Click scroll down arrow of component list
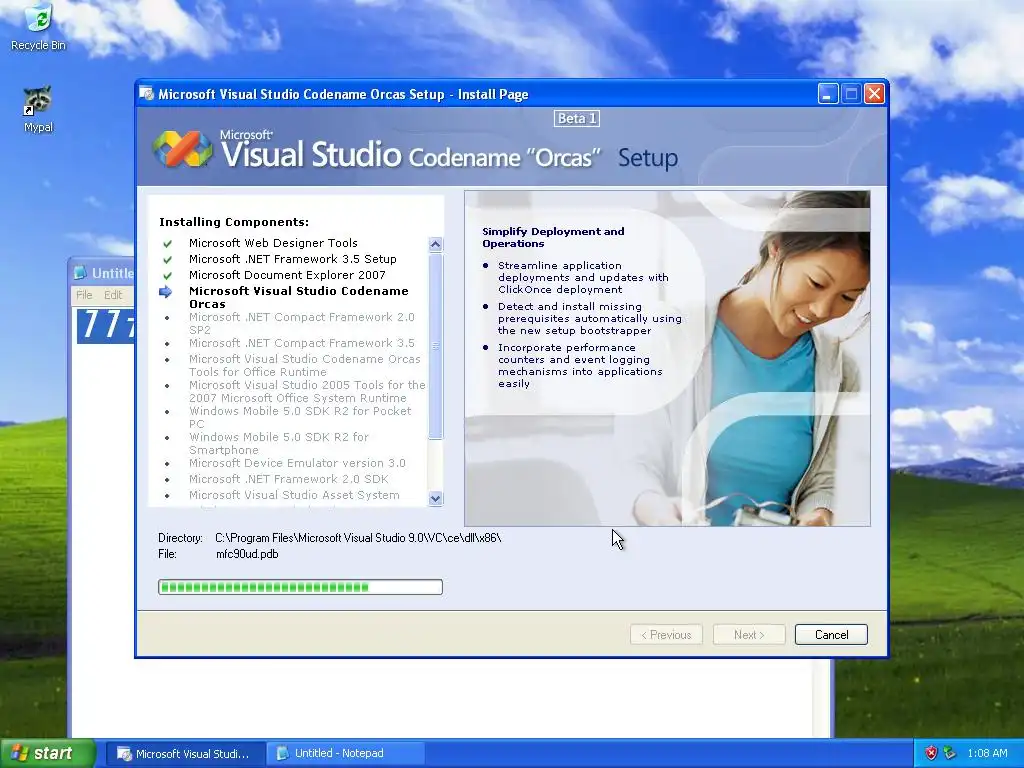The height and width of the screenshot is (768, 1024). click(436, 498)
